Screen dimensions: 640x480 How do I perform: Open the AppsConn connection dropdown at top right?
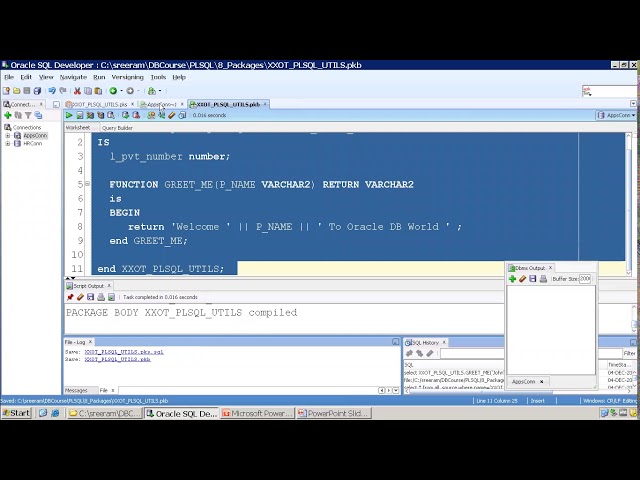[x=616, y=116]
